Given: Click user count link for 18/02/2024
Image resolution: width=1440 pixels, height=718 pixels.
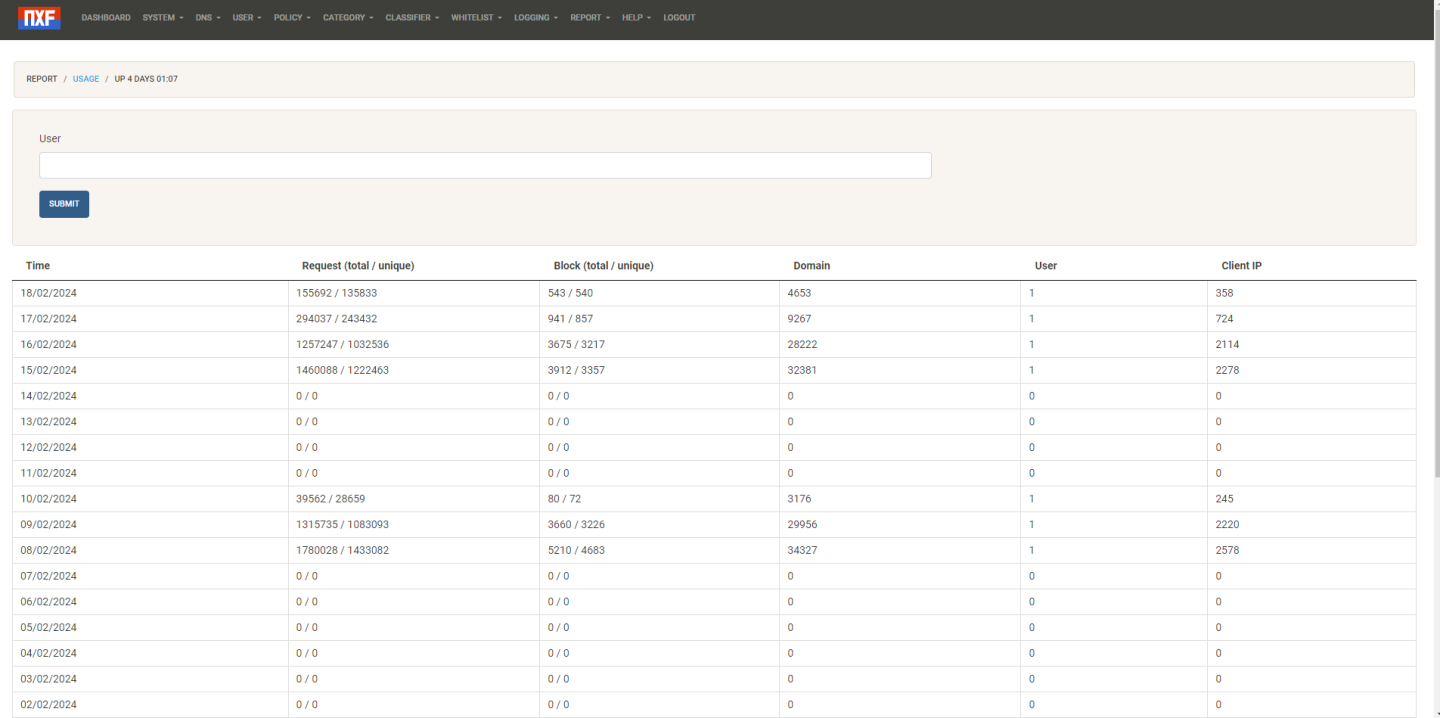Looking at the screenshot, I should pos(1032,293).
